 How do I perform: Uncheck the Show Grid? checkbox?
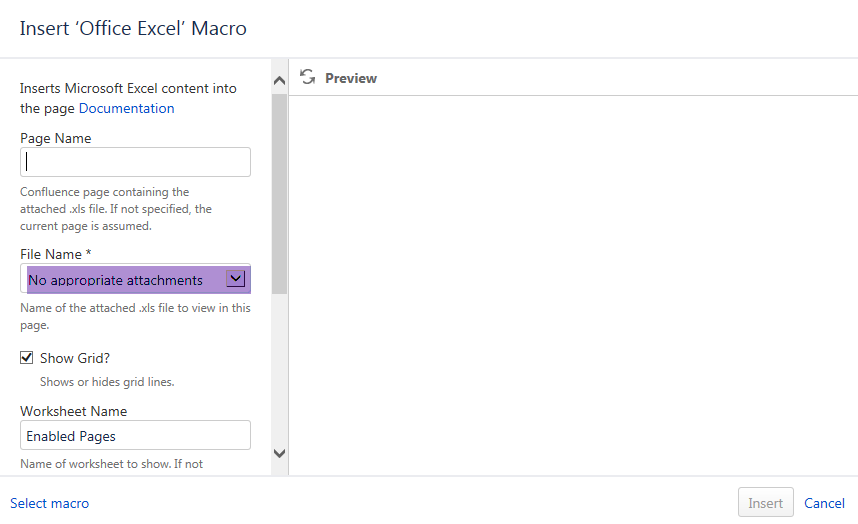click(26, 358)
